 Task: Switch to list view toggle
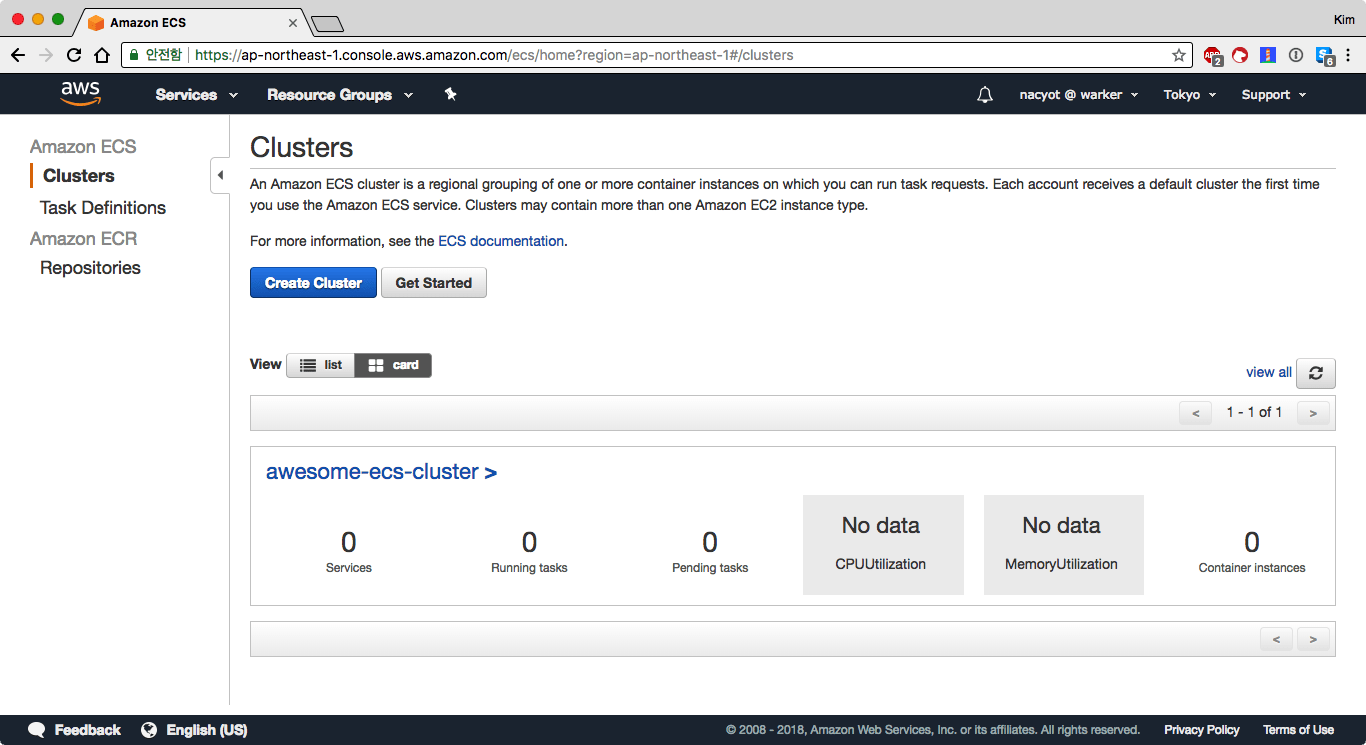[x=321, y=365]
